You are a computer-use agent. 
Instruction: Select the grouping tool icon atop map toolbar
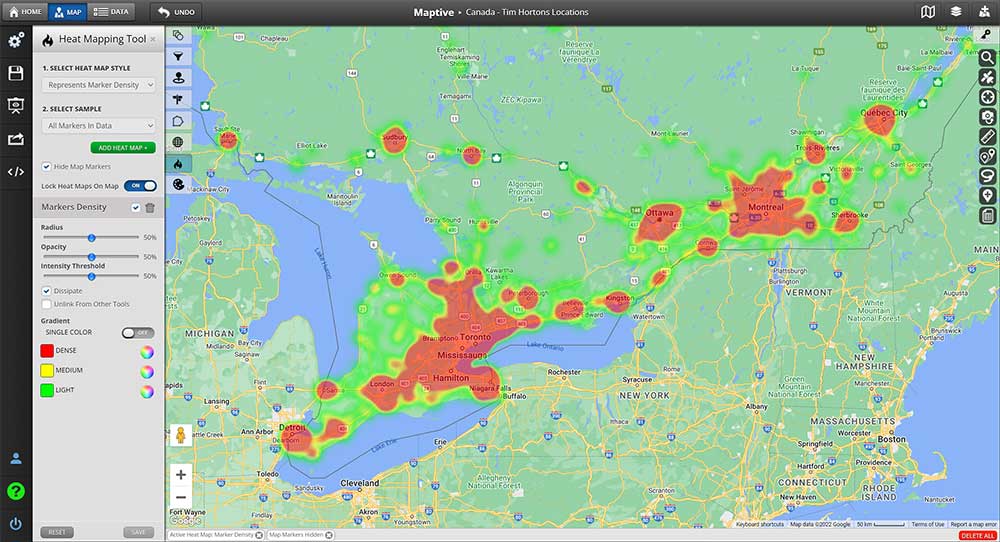point(179,35)
